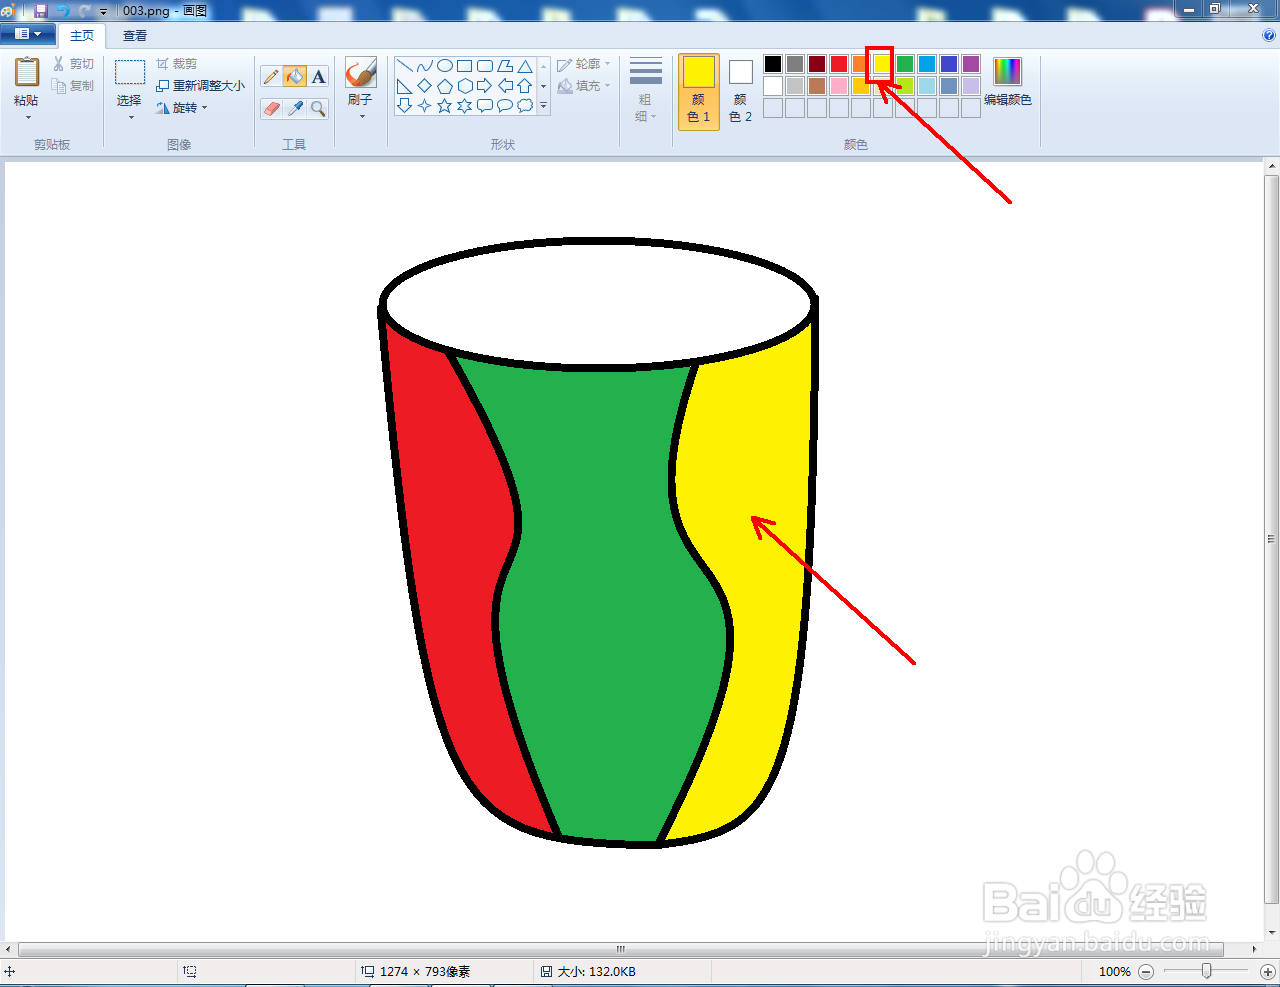
Task: Click the horizontal scrollbar thumb
Action: pos(620,949)
